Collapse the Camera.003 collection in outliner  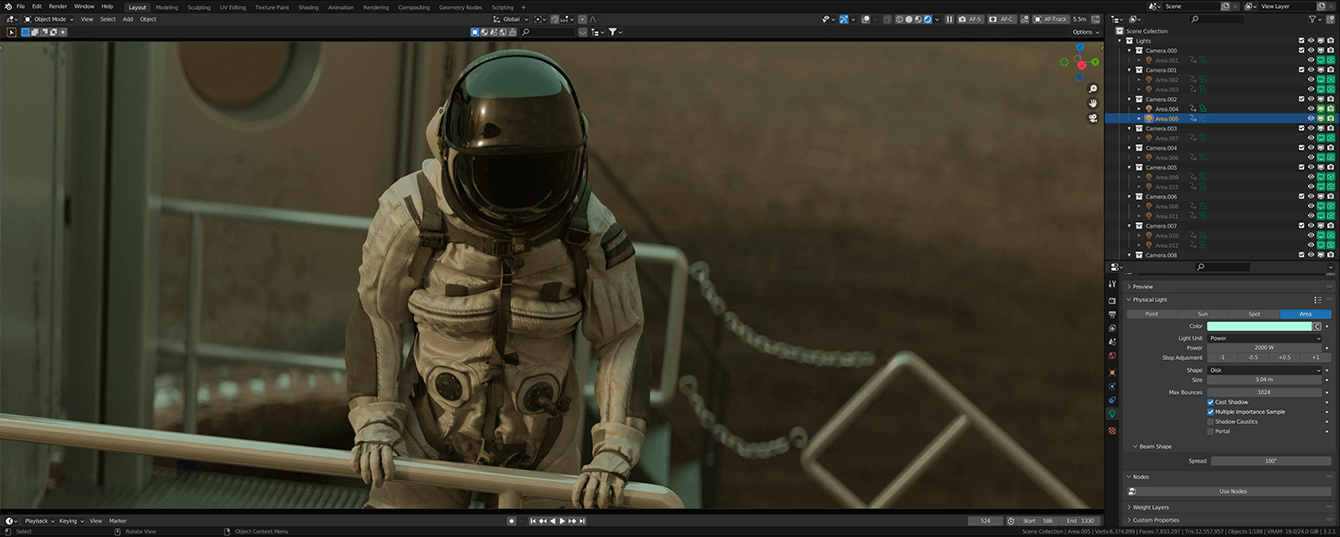(x=1130, y=129)
